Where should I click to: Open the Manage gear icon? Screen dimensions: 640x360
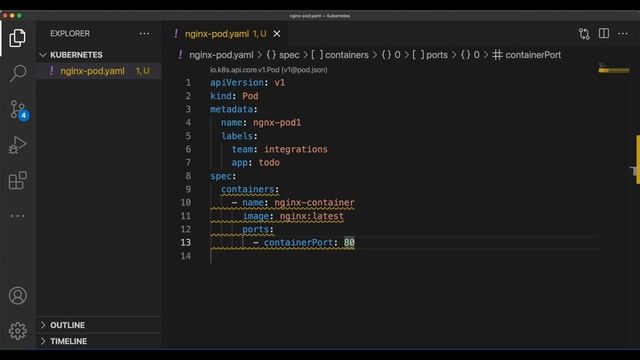click(x=18, y=331)
